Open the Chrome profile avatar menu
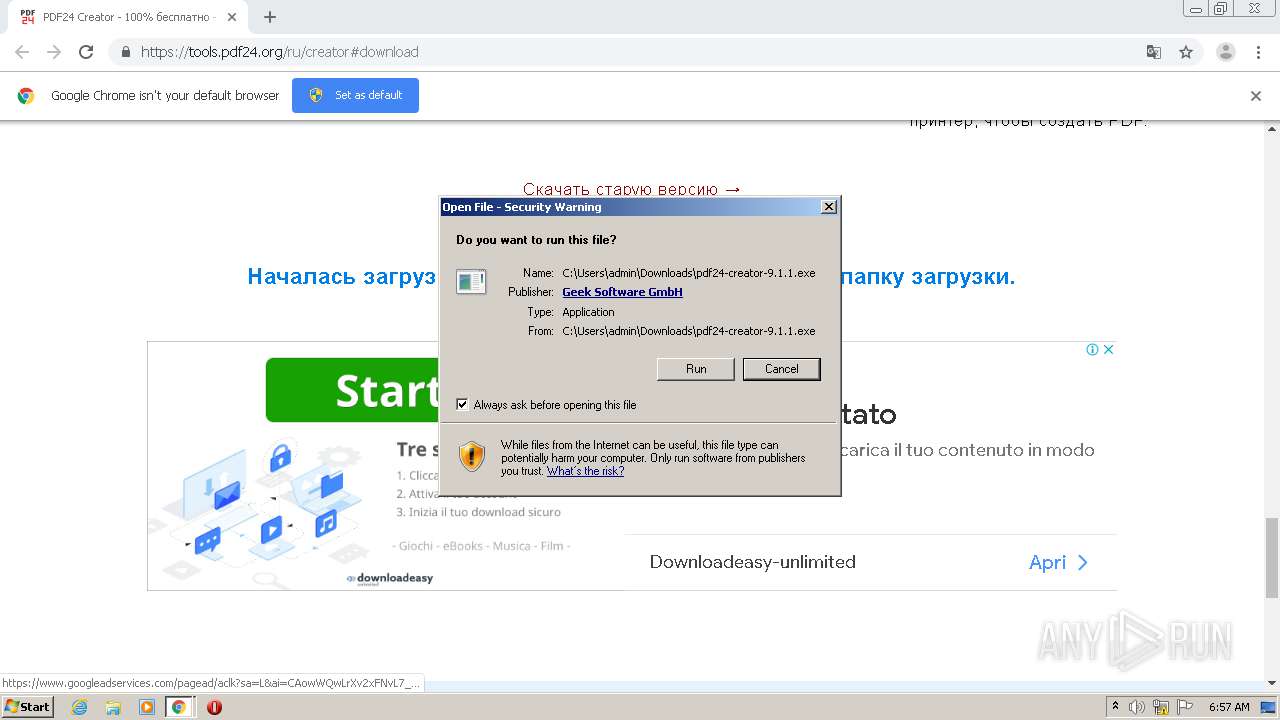Screen dimensions: 1280x720 pyautogui.click(x=1226, y=52)
